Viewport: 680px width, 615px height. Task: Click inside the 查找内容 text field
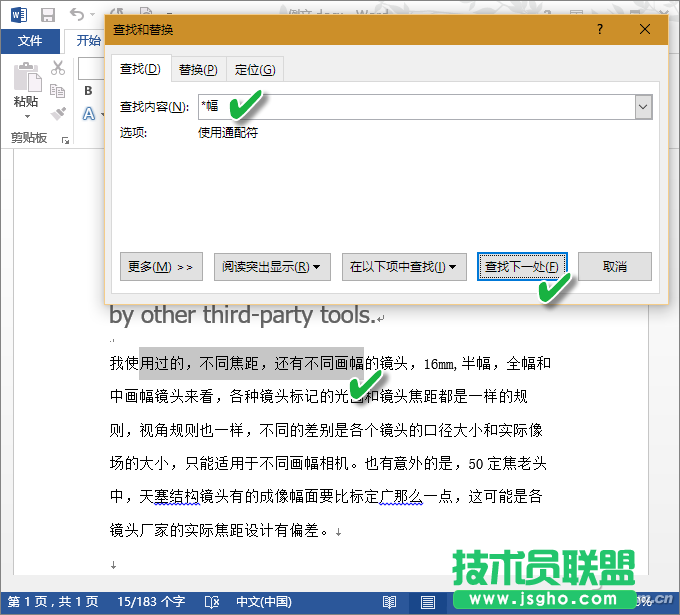click(420, 106)
